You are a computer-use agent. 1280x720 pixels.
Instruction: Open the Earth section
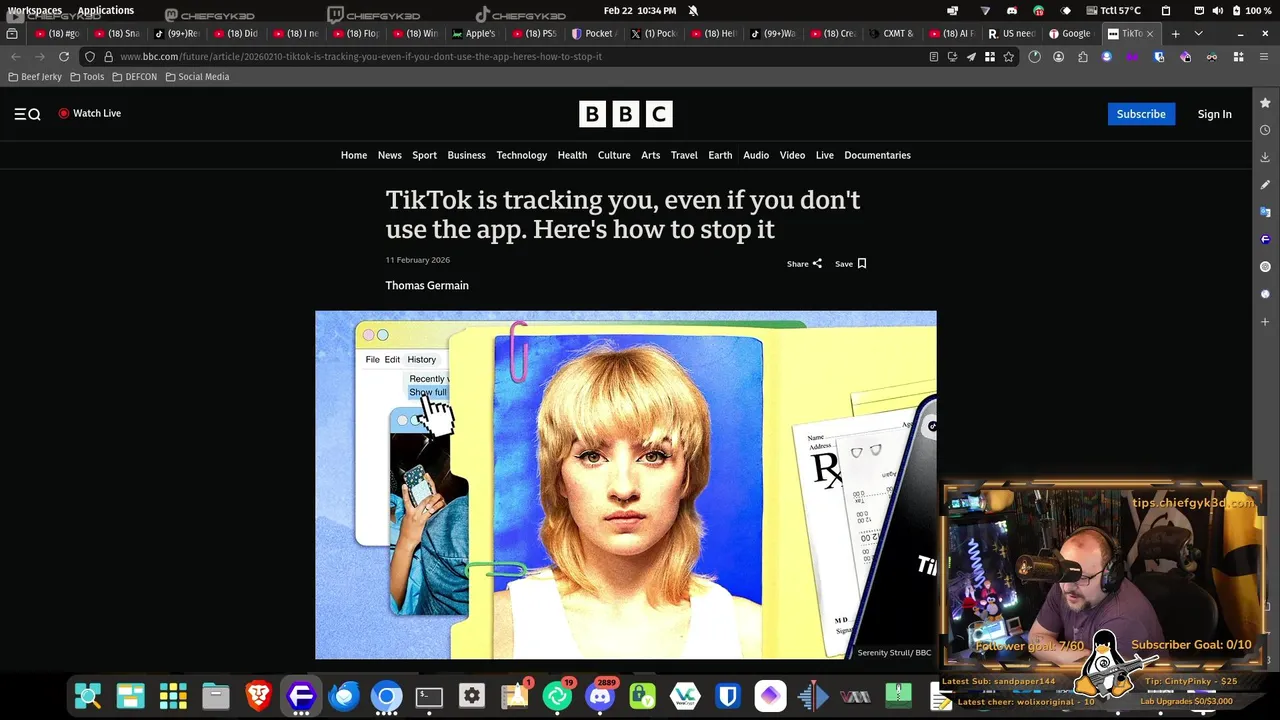point(720,155)
